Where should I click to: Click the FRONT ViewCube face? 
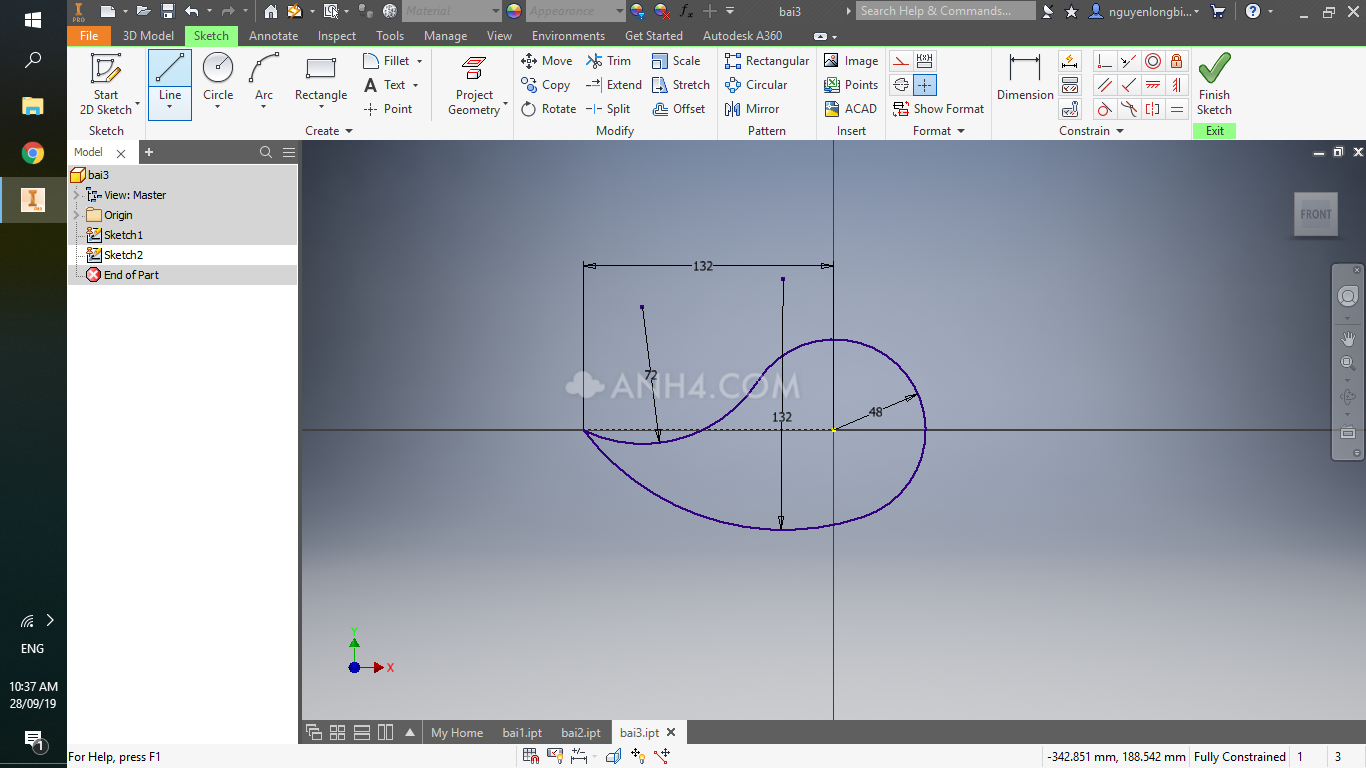pyautogui.click(x=1316, y=214)
